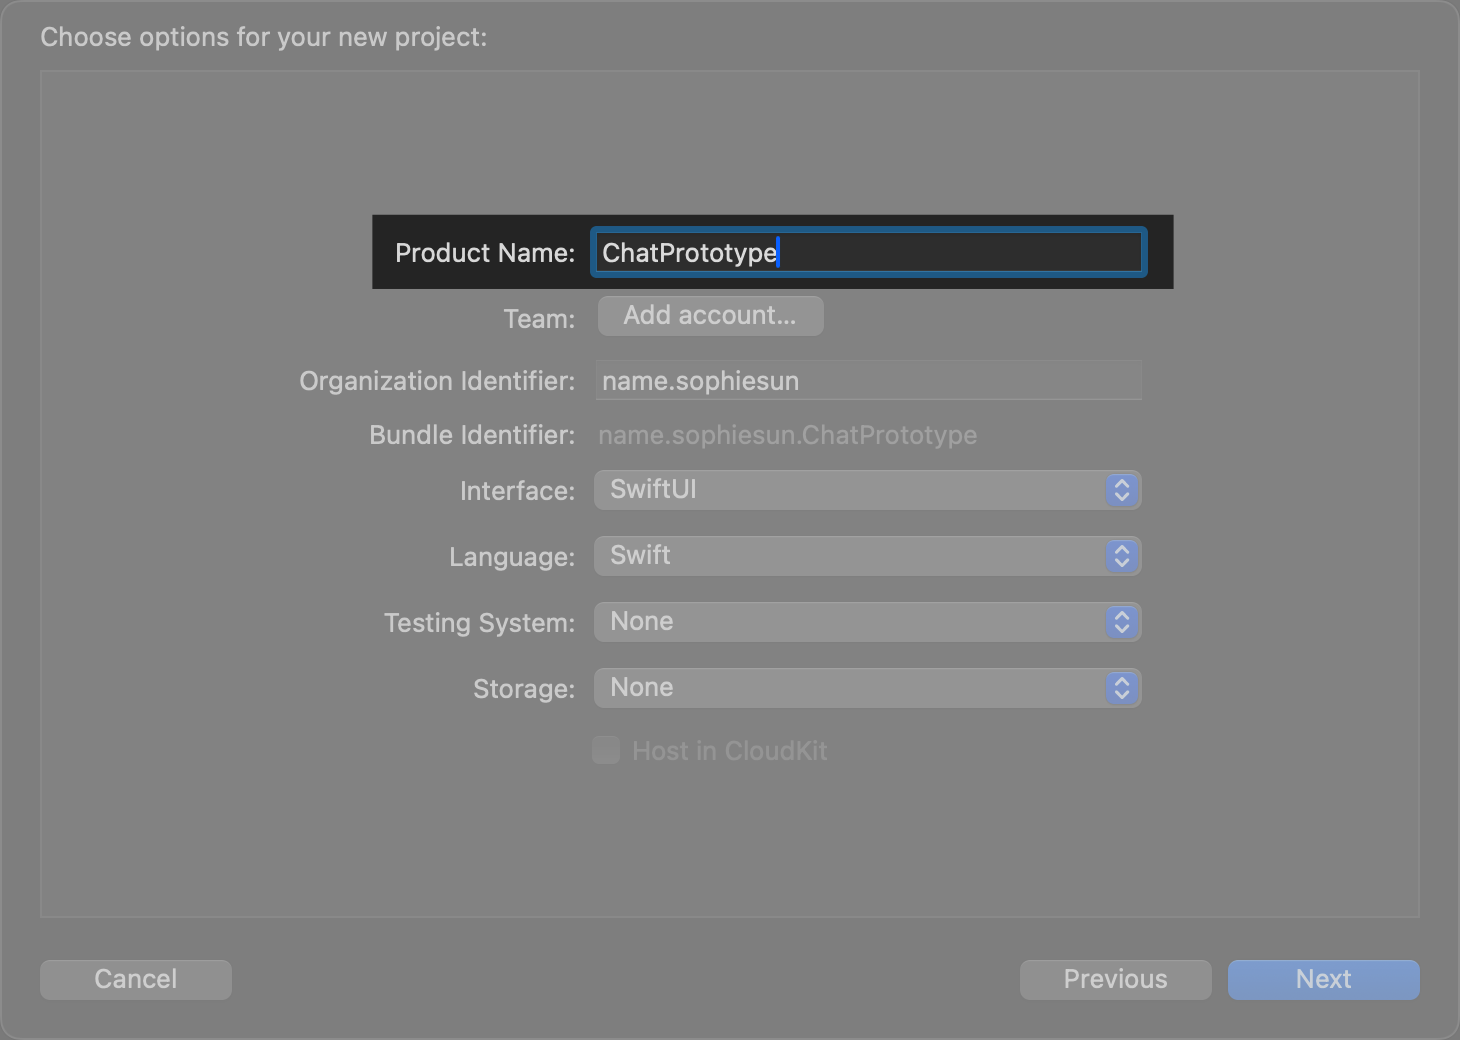1460x1040 pixels.
Task: Click the 'Product Name:' label
Action: point(485,253)
